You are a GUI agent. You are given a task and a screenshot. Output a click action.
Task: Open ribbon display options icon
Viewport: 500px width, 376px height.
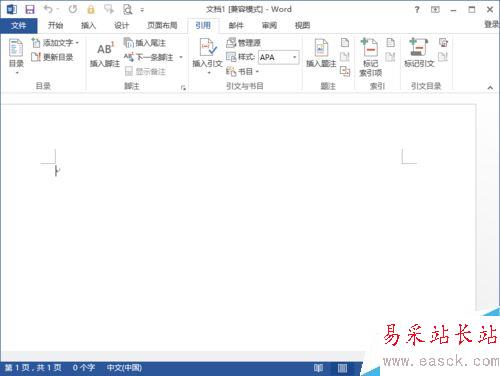coord(435,10)
